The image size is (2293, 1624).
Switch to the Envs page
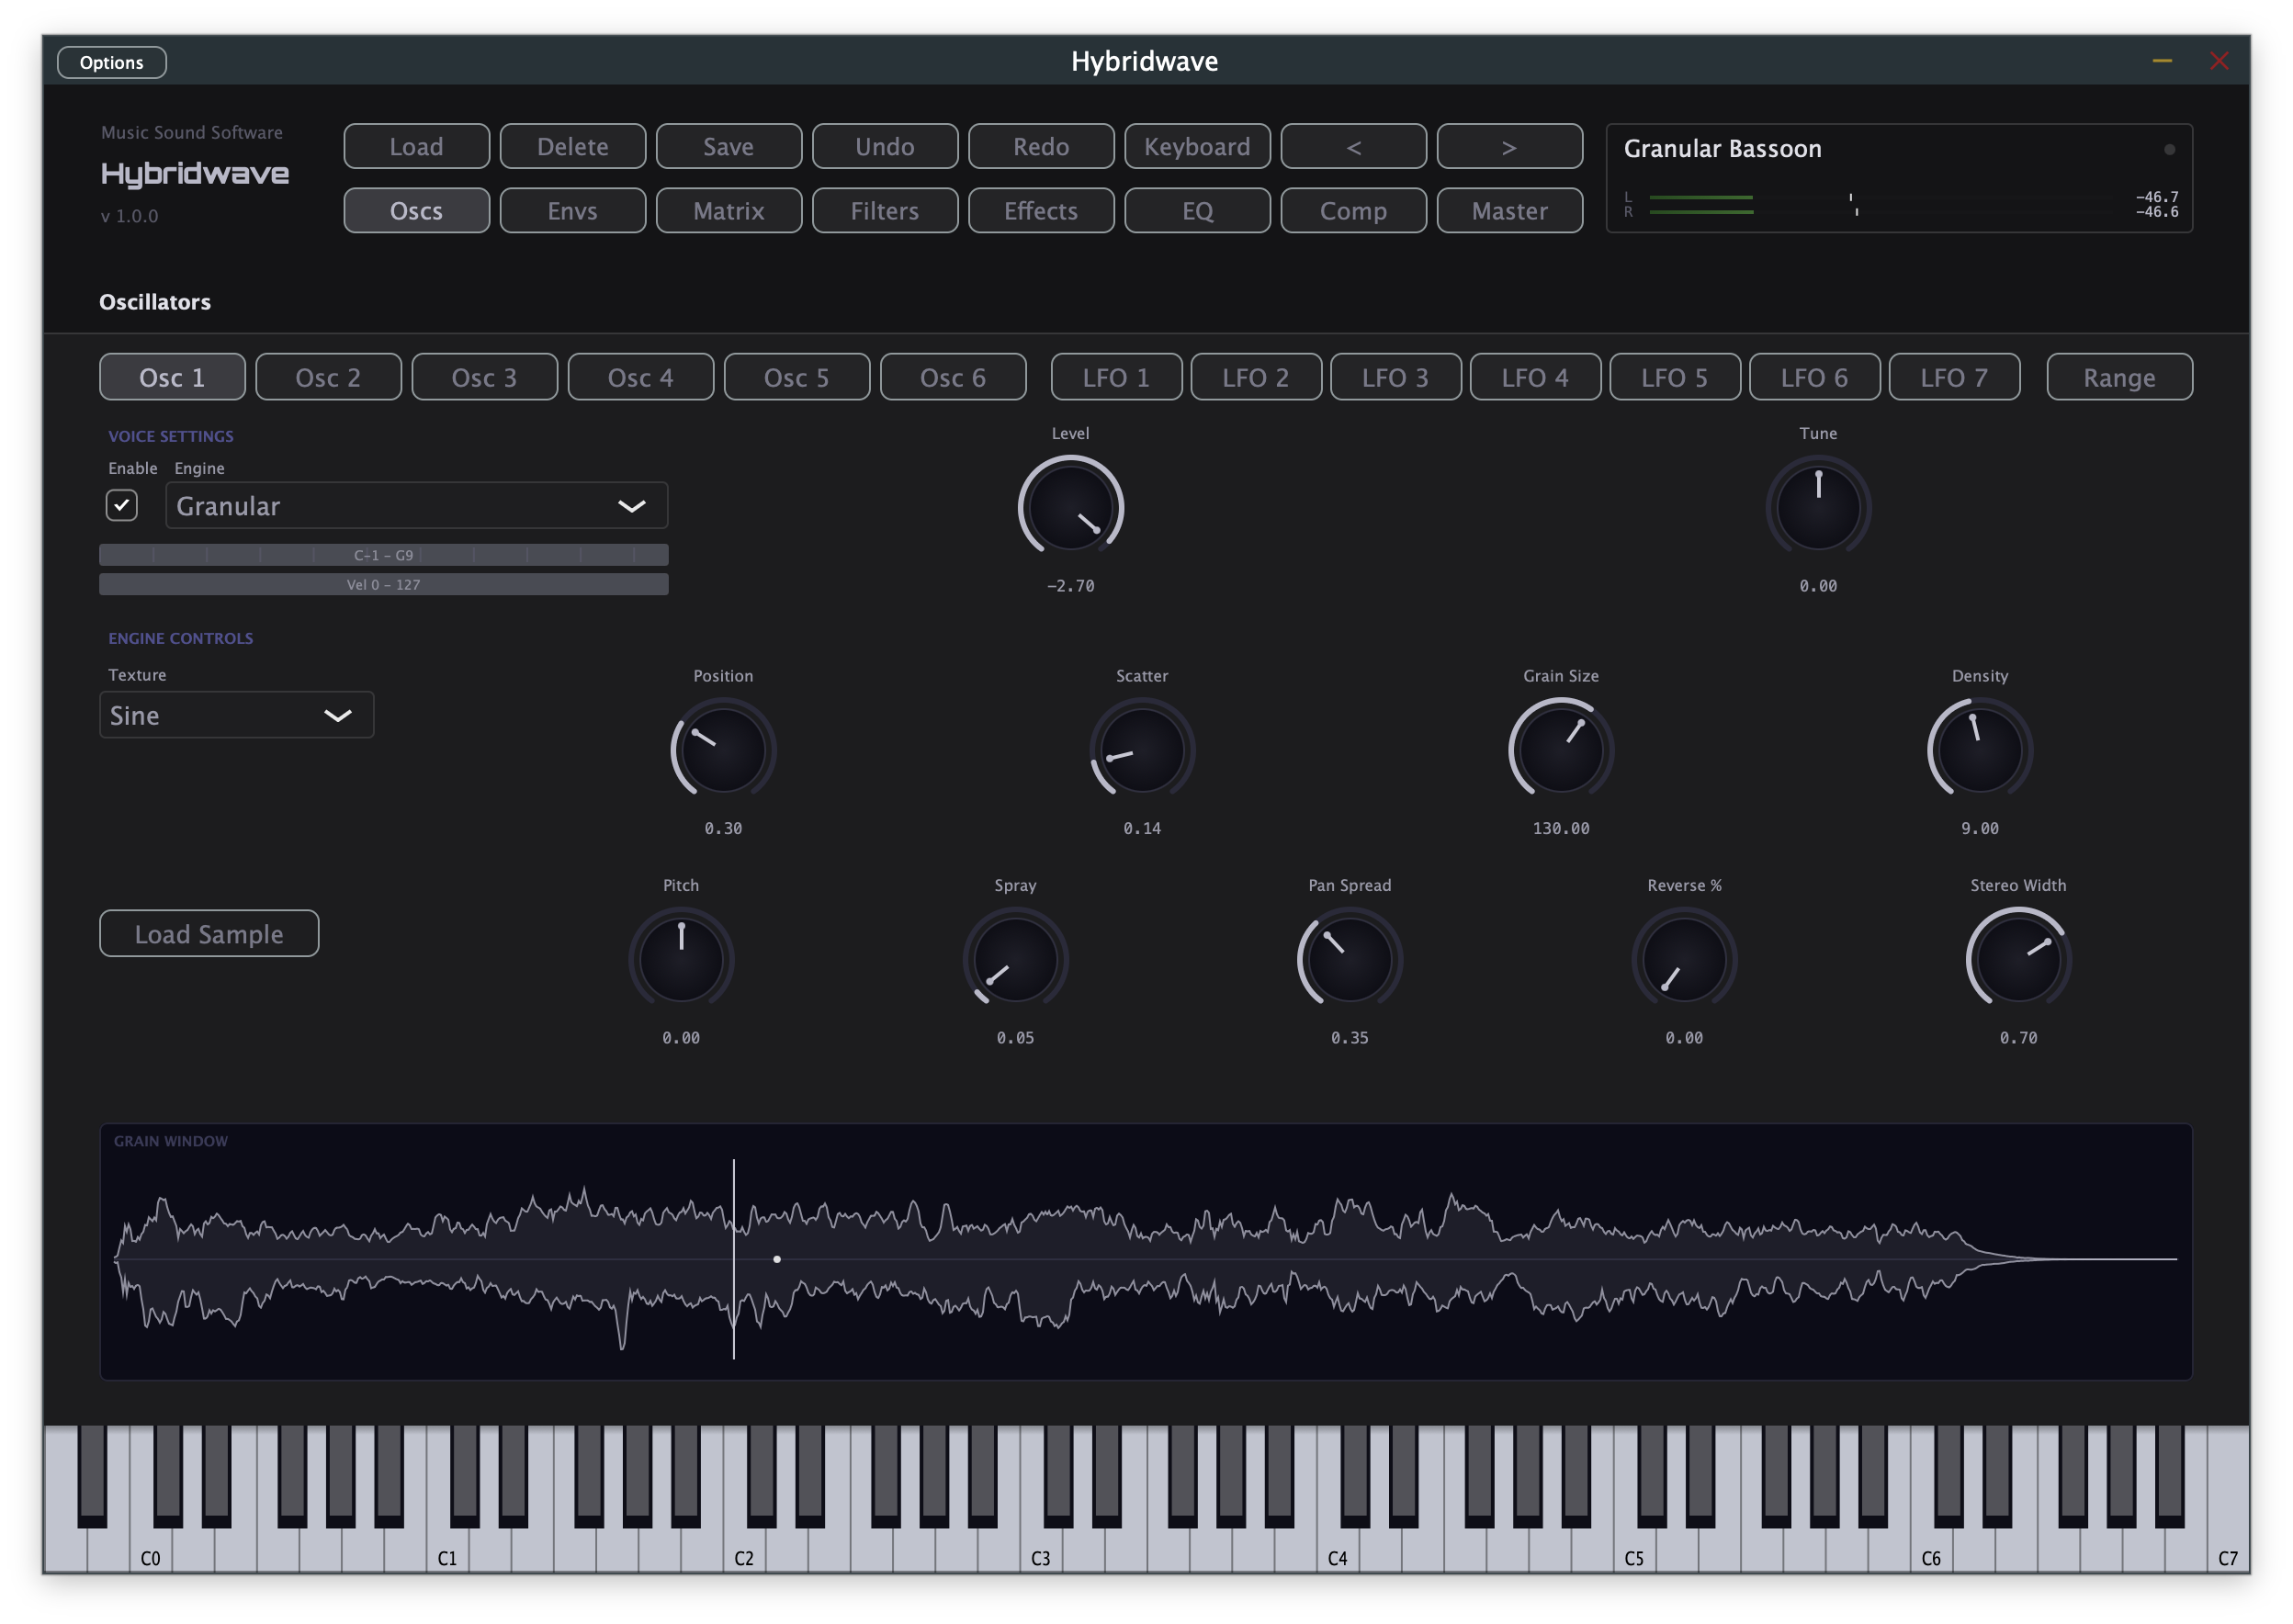coord(572,211)
